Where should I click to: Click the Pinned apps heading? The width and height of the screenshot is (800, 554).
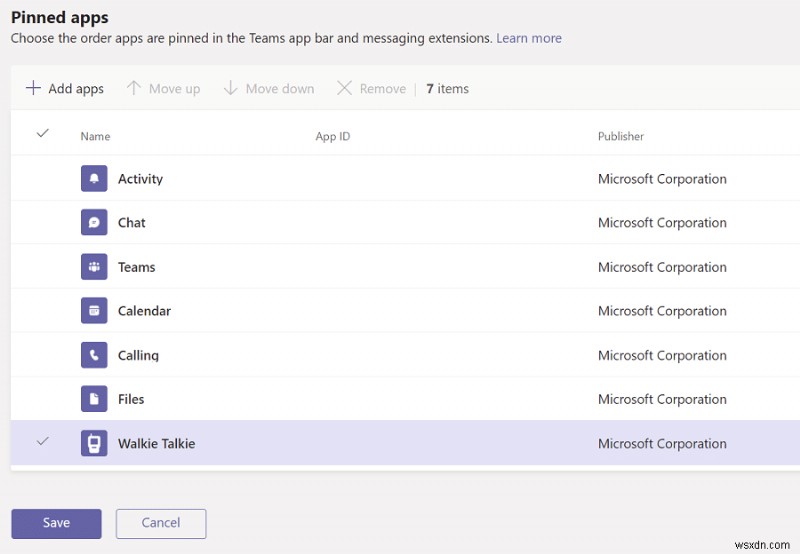click(60, 18)
